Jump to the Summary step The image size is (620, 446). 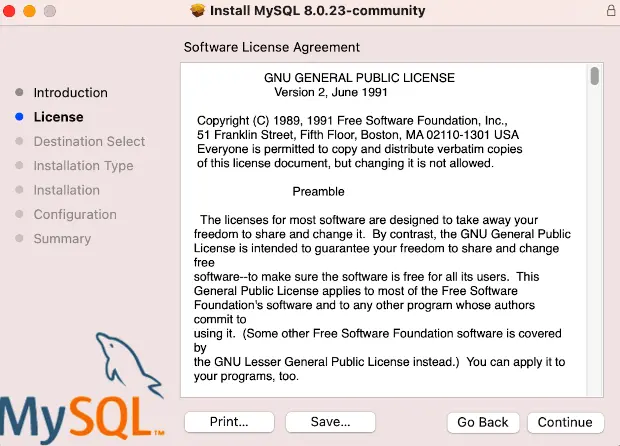point(62,239)
